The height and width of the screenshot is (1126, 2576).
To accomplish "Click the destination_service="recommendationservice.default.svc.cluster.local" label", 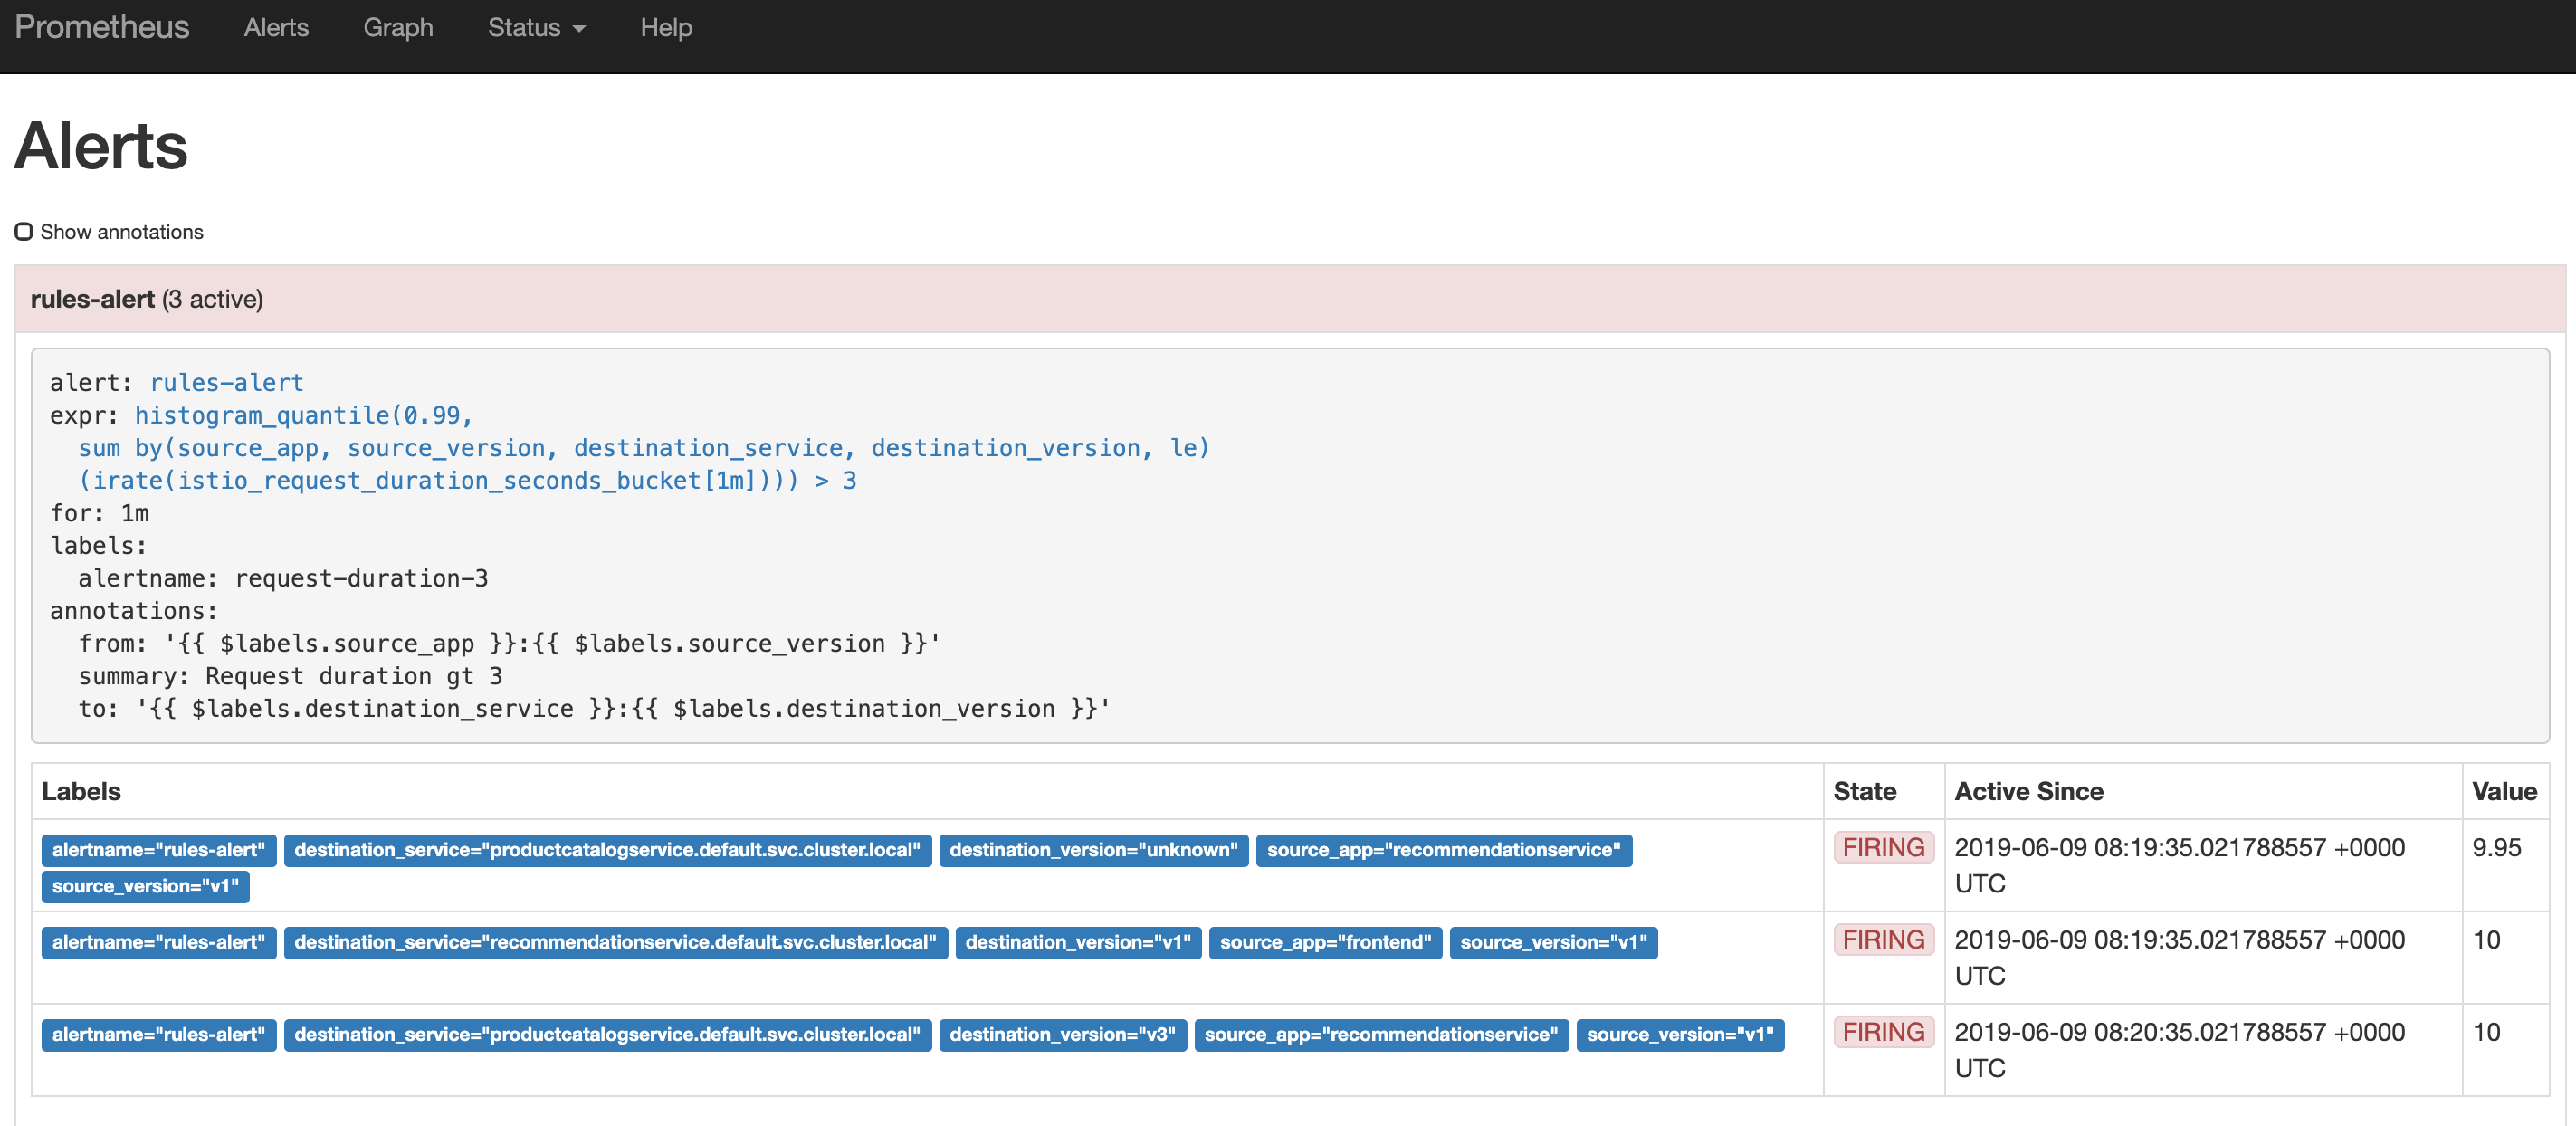I will point(615,942).
